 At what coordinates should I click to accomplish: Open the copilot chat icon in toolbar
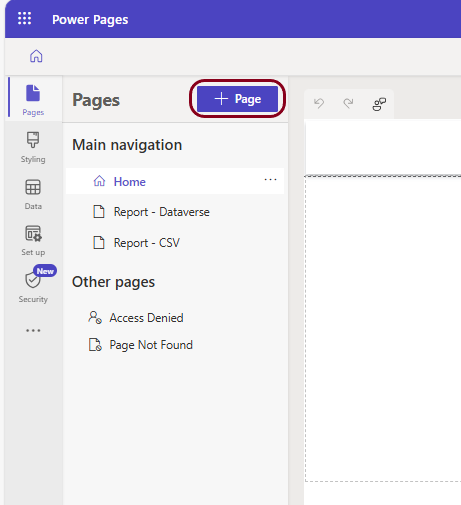(x=379, y=104)
